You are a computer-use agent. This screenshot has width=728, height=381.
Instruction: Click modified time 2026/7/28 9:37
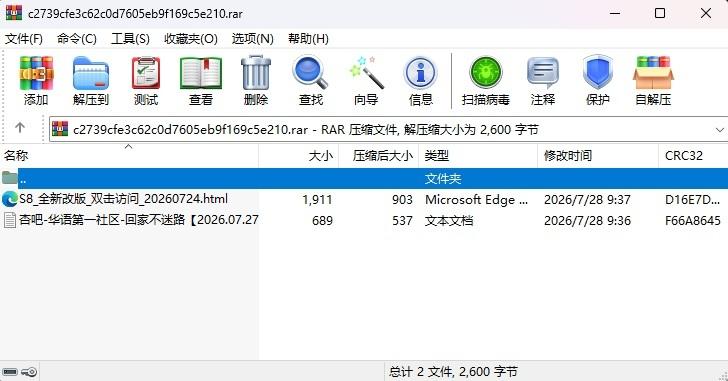(587, 200)
